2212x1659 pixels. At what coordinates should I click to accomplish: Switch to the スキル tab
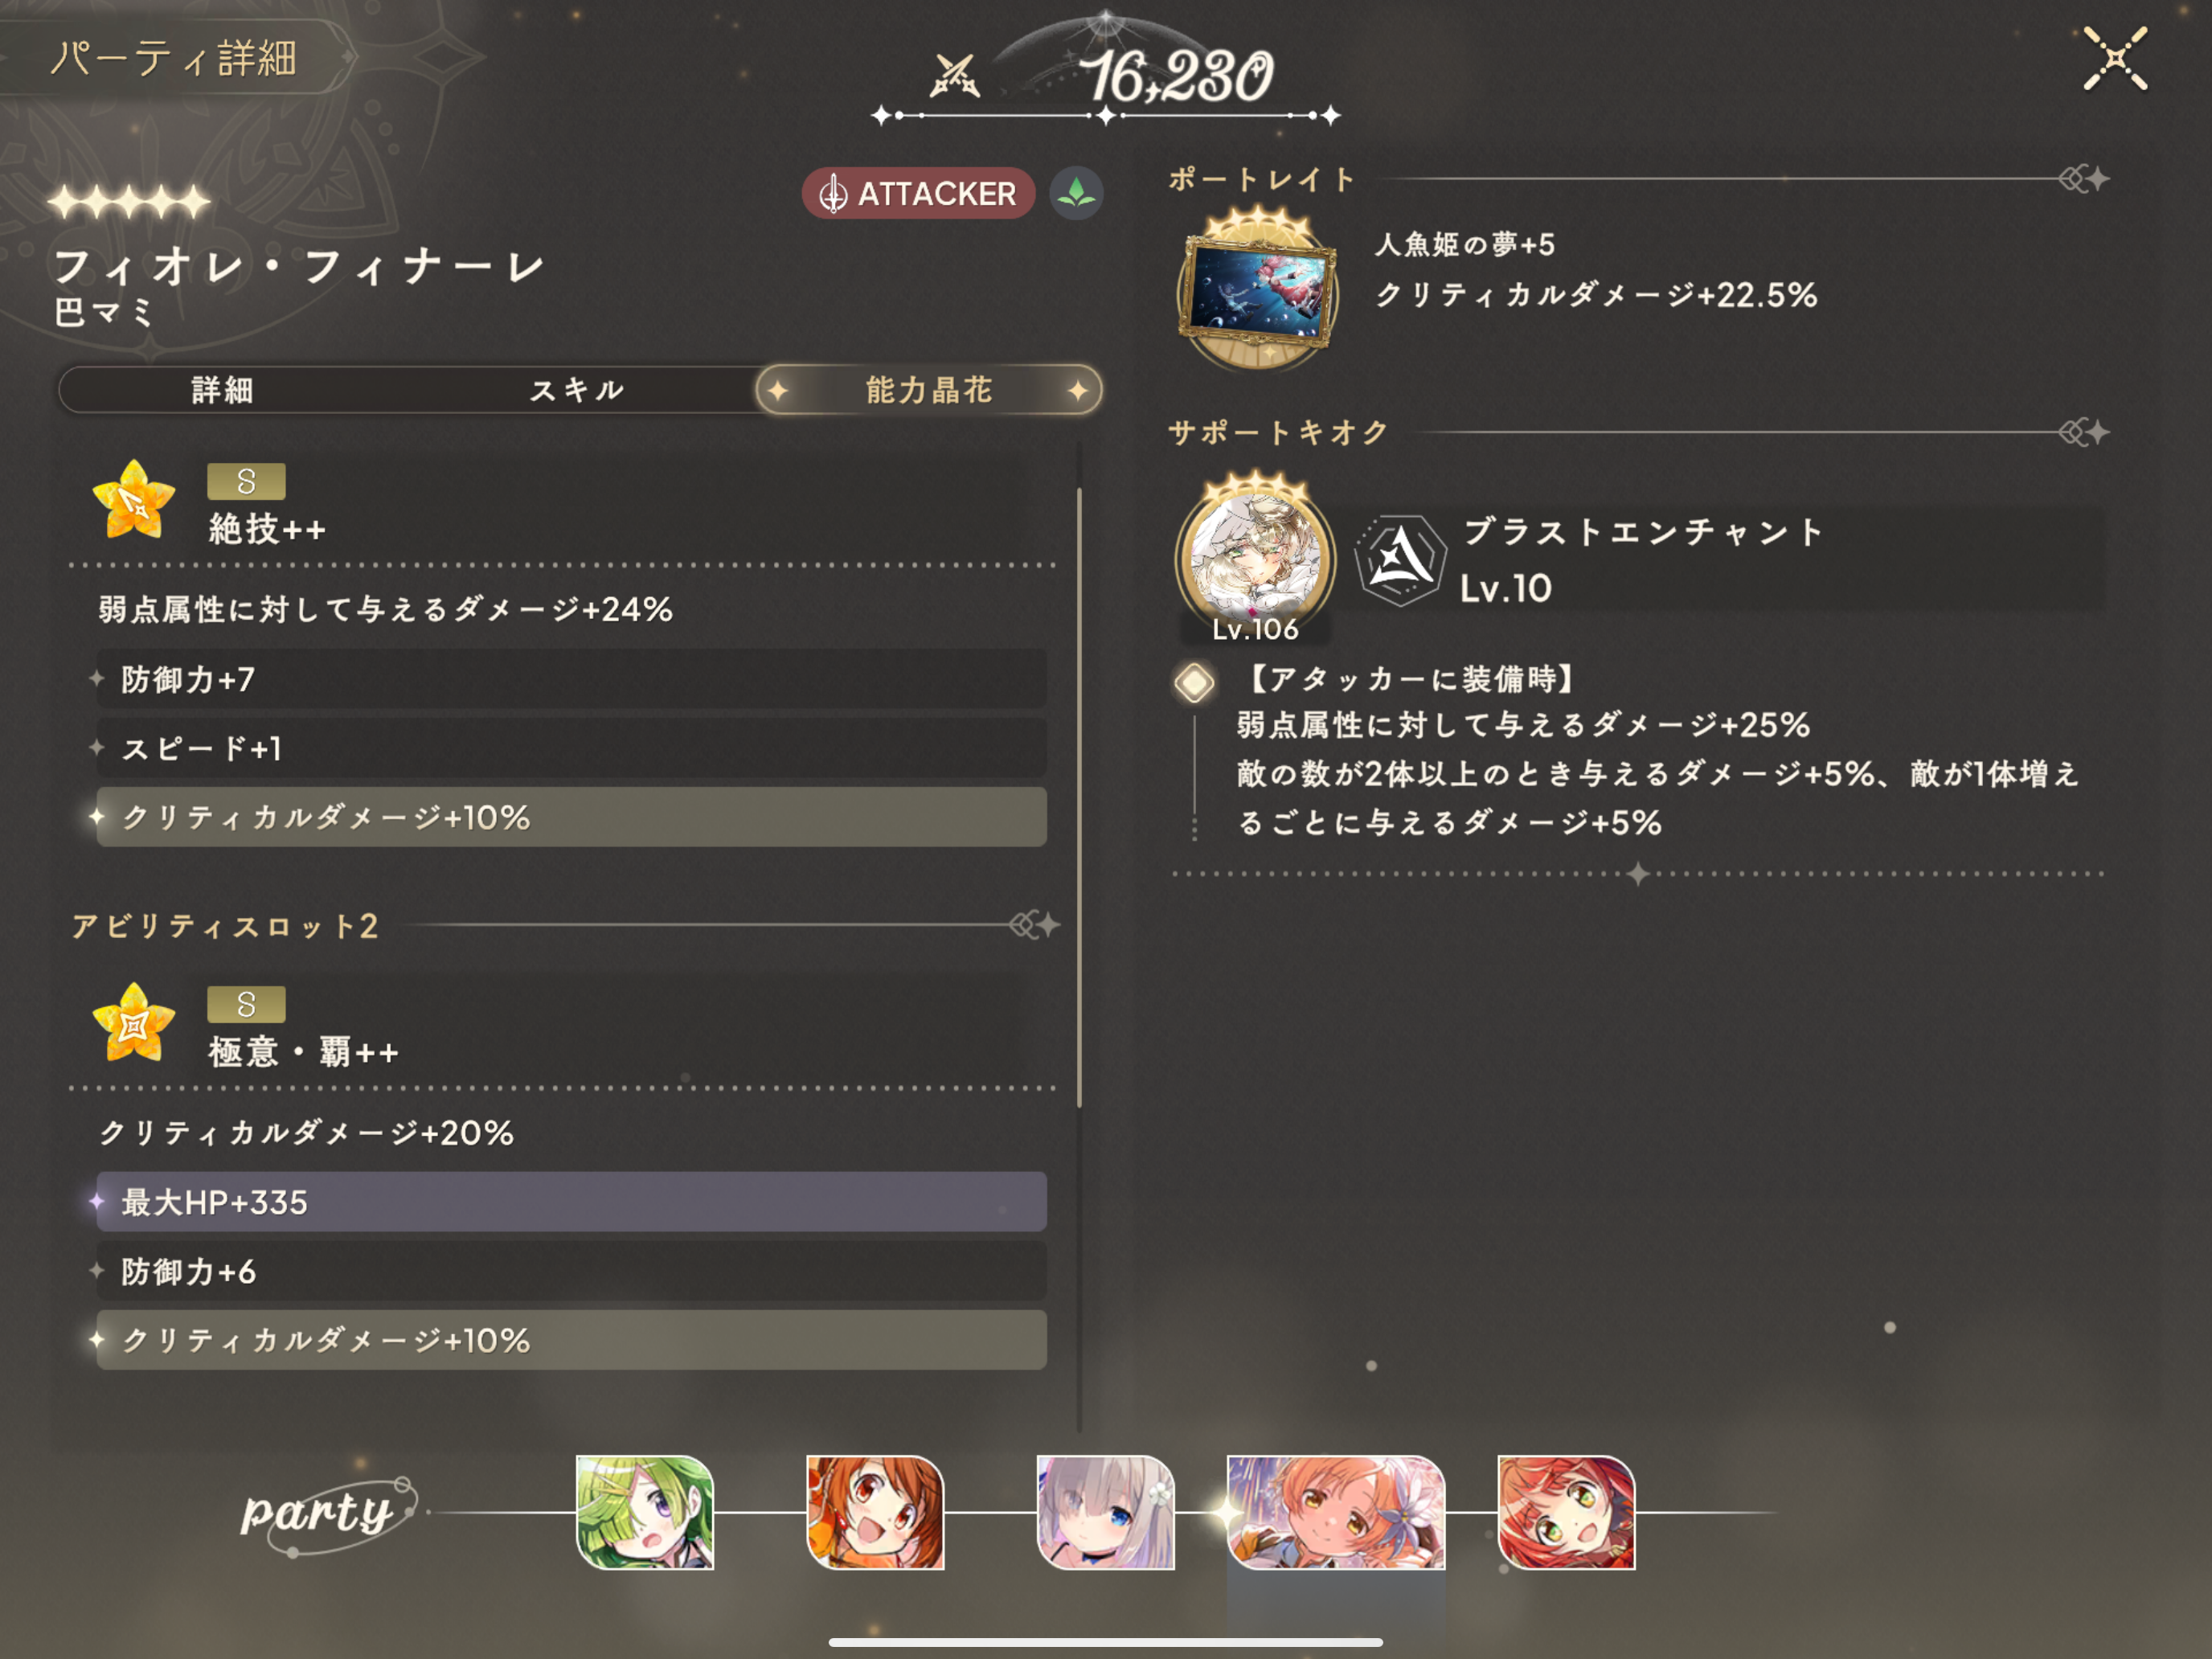(x=577, y=390)
